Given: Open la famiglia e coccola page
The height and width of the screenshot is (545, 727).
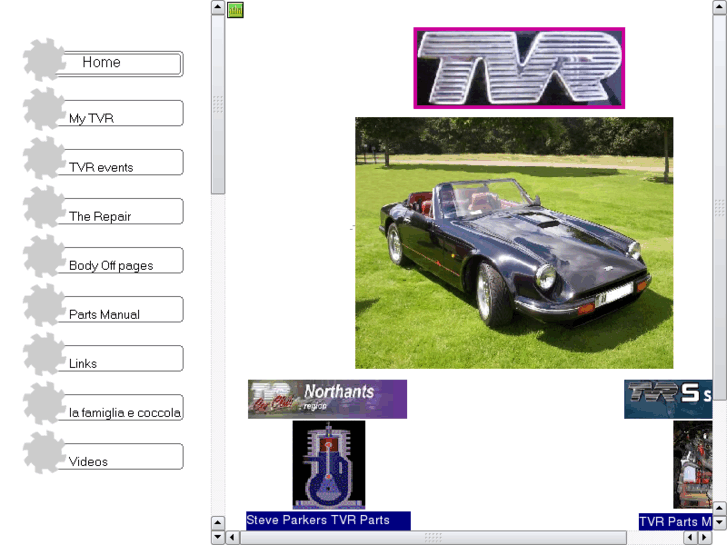Looking at the screenshot, I should pos(122,407).
